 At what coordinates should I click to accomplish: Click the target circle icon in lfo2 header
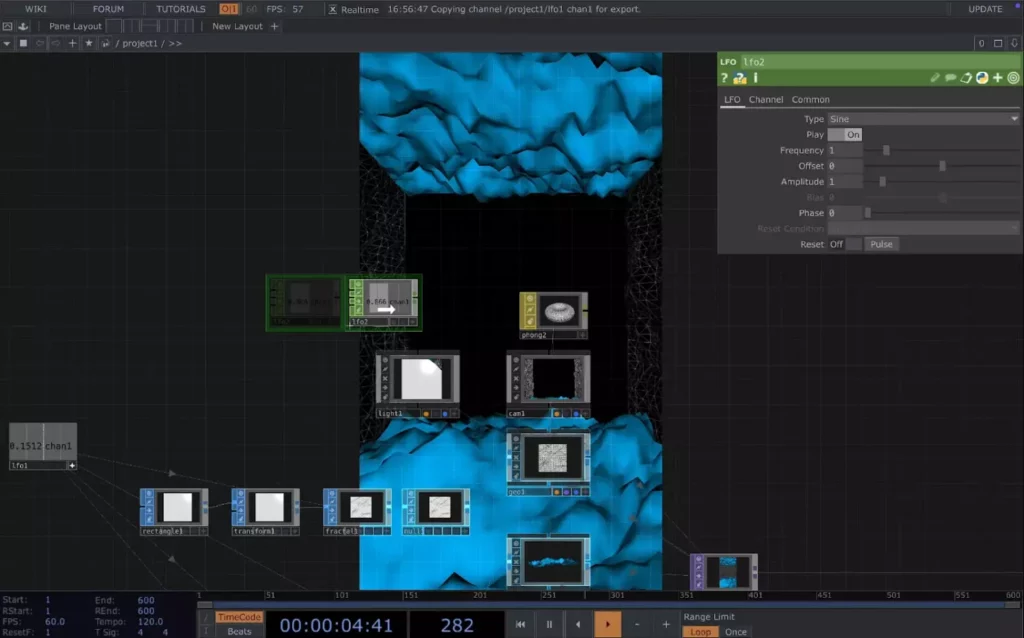pos(1013,78)
